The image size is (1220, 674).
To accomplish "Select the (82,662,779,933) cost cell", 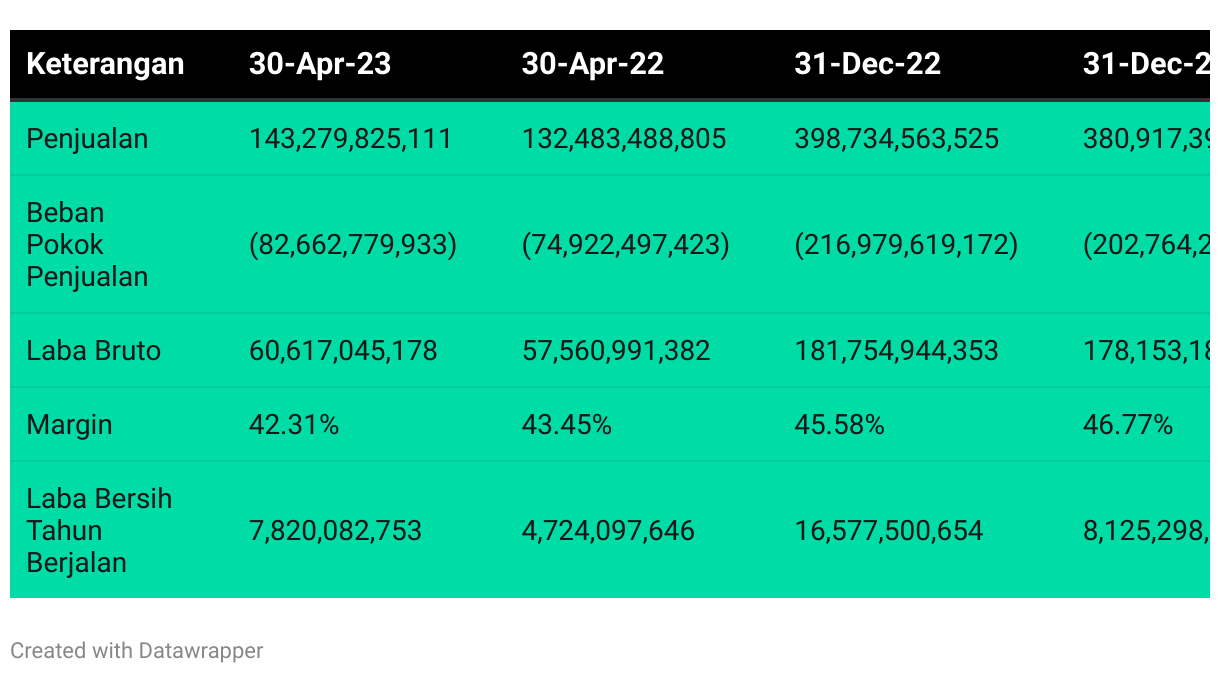I will pyautogui.click(x=353, y=245).
